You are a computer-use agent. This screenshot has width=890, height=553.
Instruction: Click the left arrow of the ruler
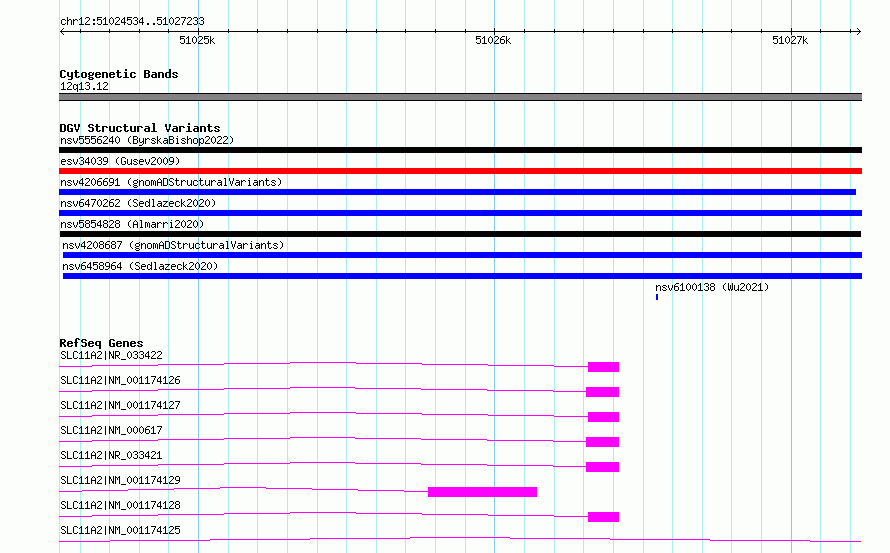click(x=62, y=31)
